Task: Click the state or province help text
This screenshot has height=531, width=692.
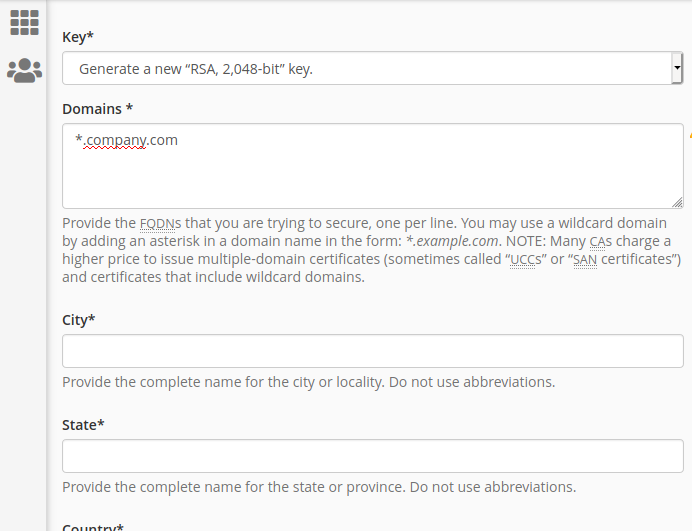Action: click(319, 487)
